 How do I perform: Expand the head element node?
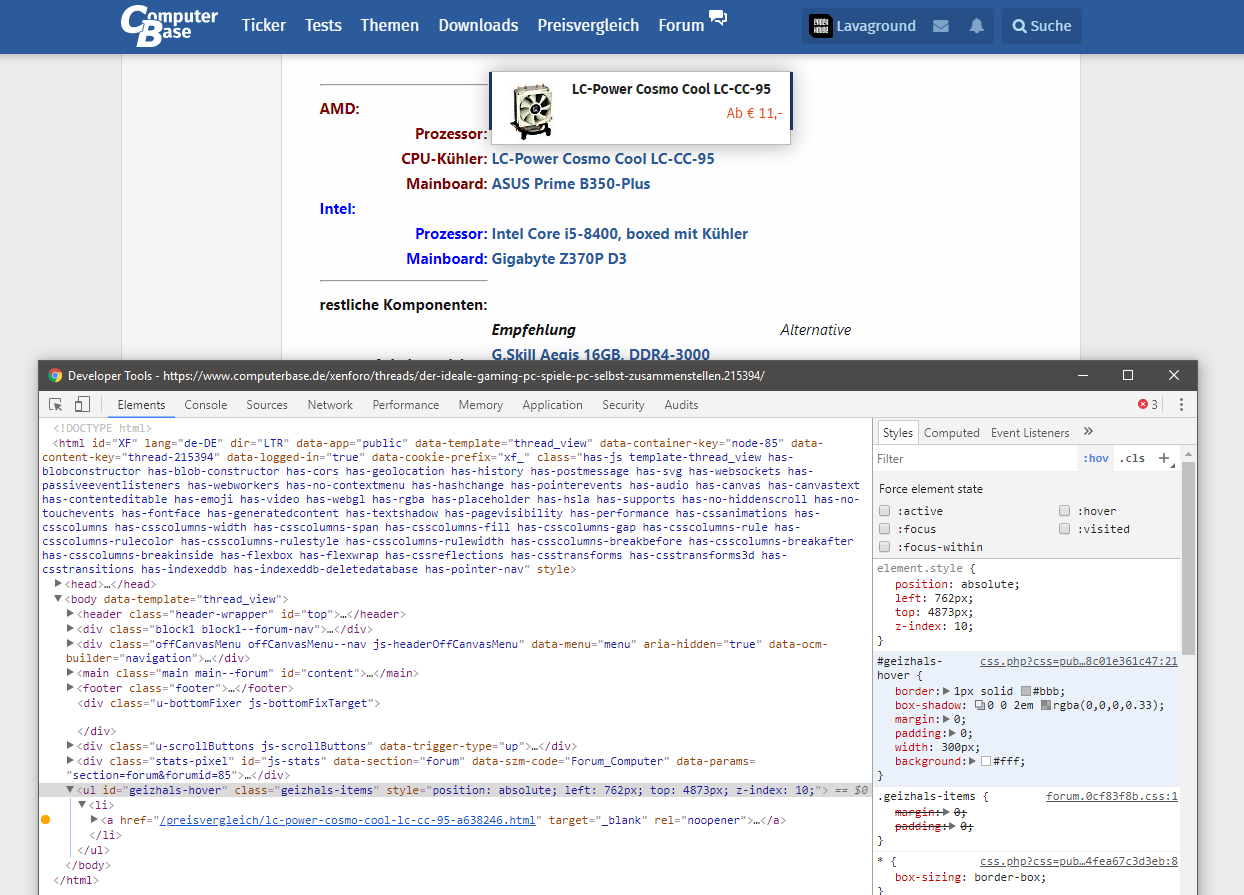click(59, 584)
